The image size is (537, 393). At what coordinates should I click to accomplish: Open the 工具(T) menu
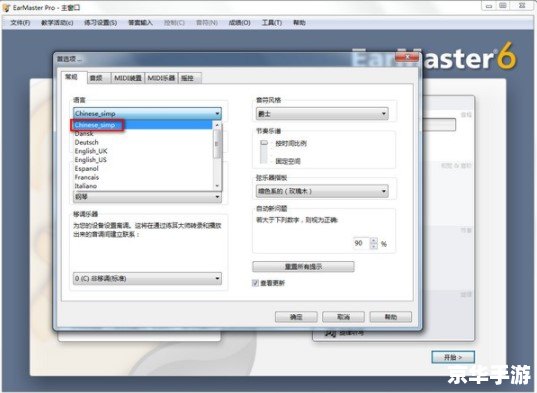(x=272, y=23)
